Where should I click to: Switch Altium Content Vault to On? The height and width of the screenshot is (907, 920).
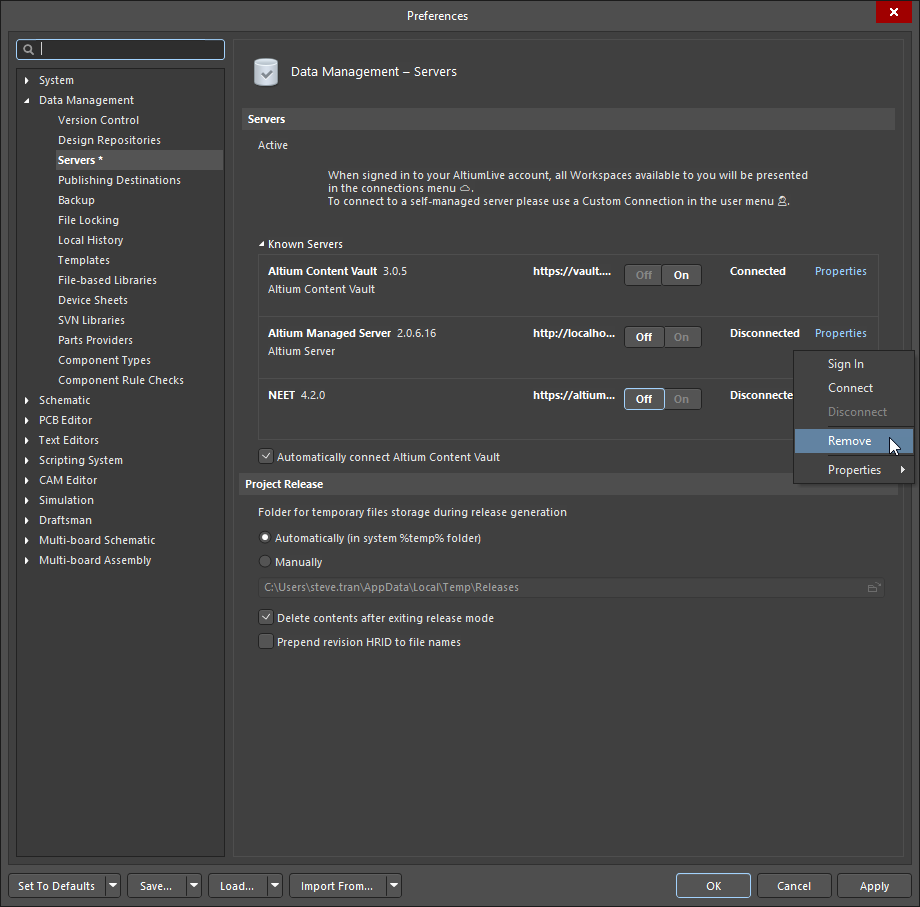[x=681, y=275]
